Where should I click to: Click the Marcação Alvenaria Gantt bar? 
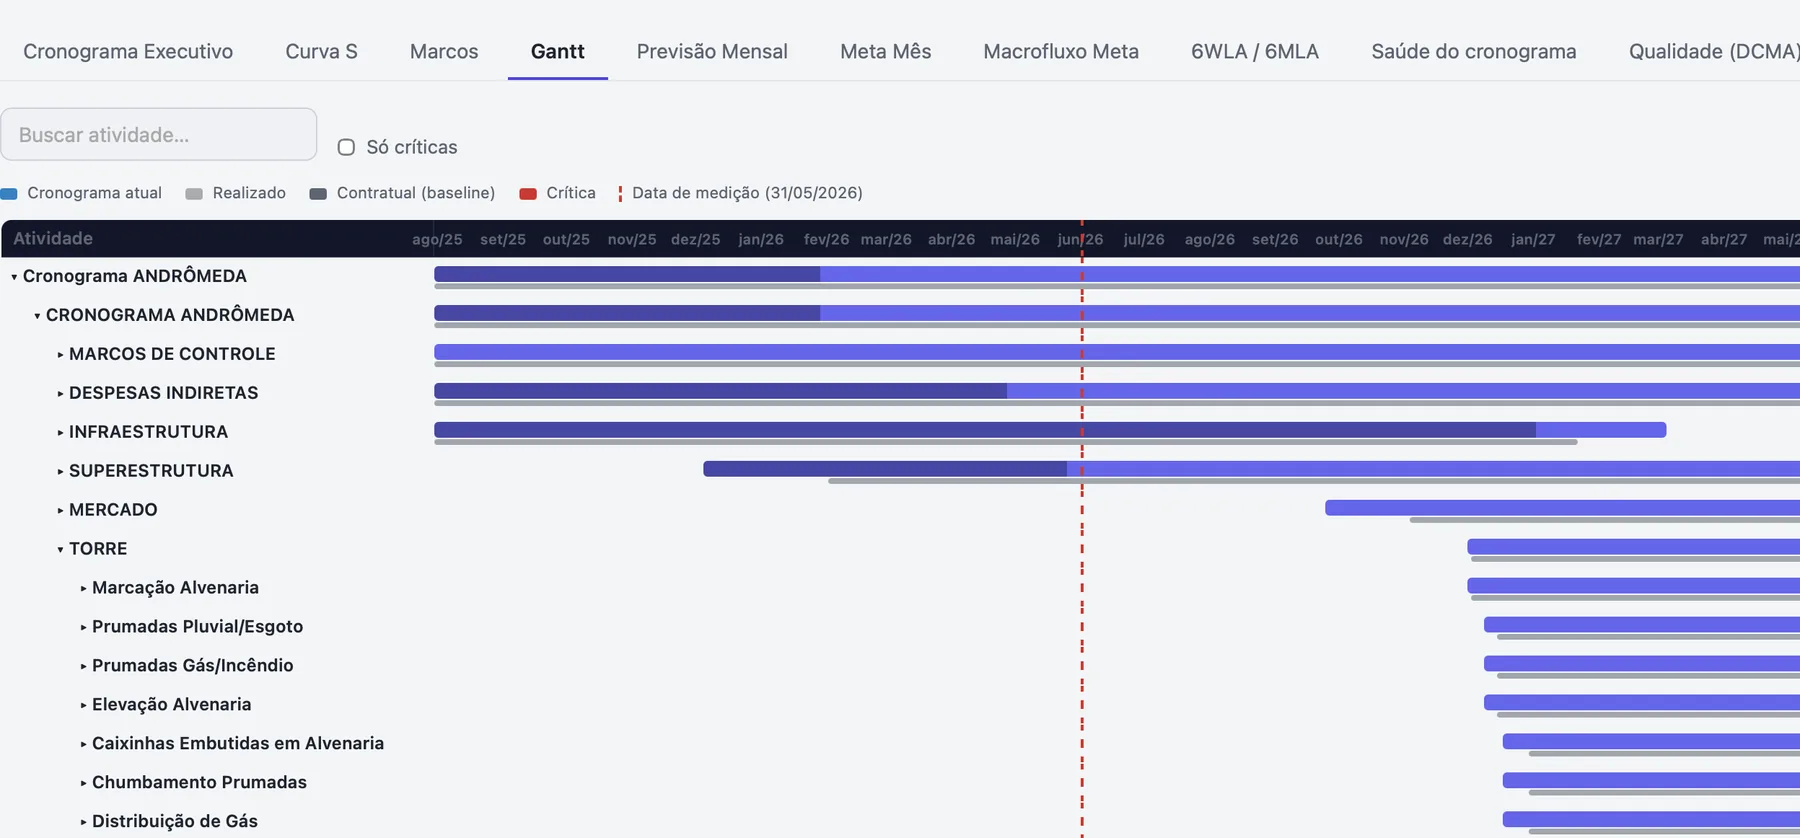[1633, 586]
